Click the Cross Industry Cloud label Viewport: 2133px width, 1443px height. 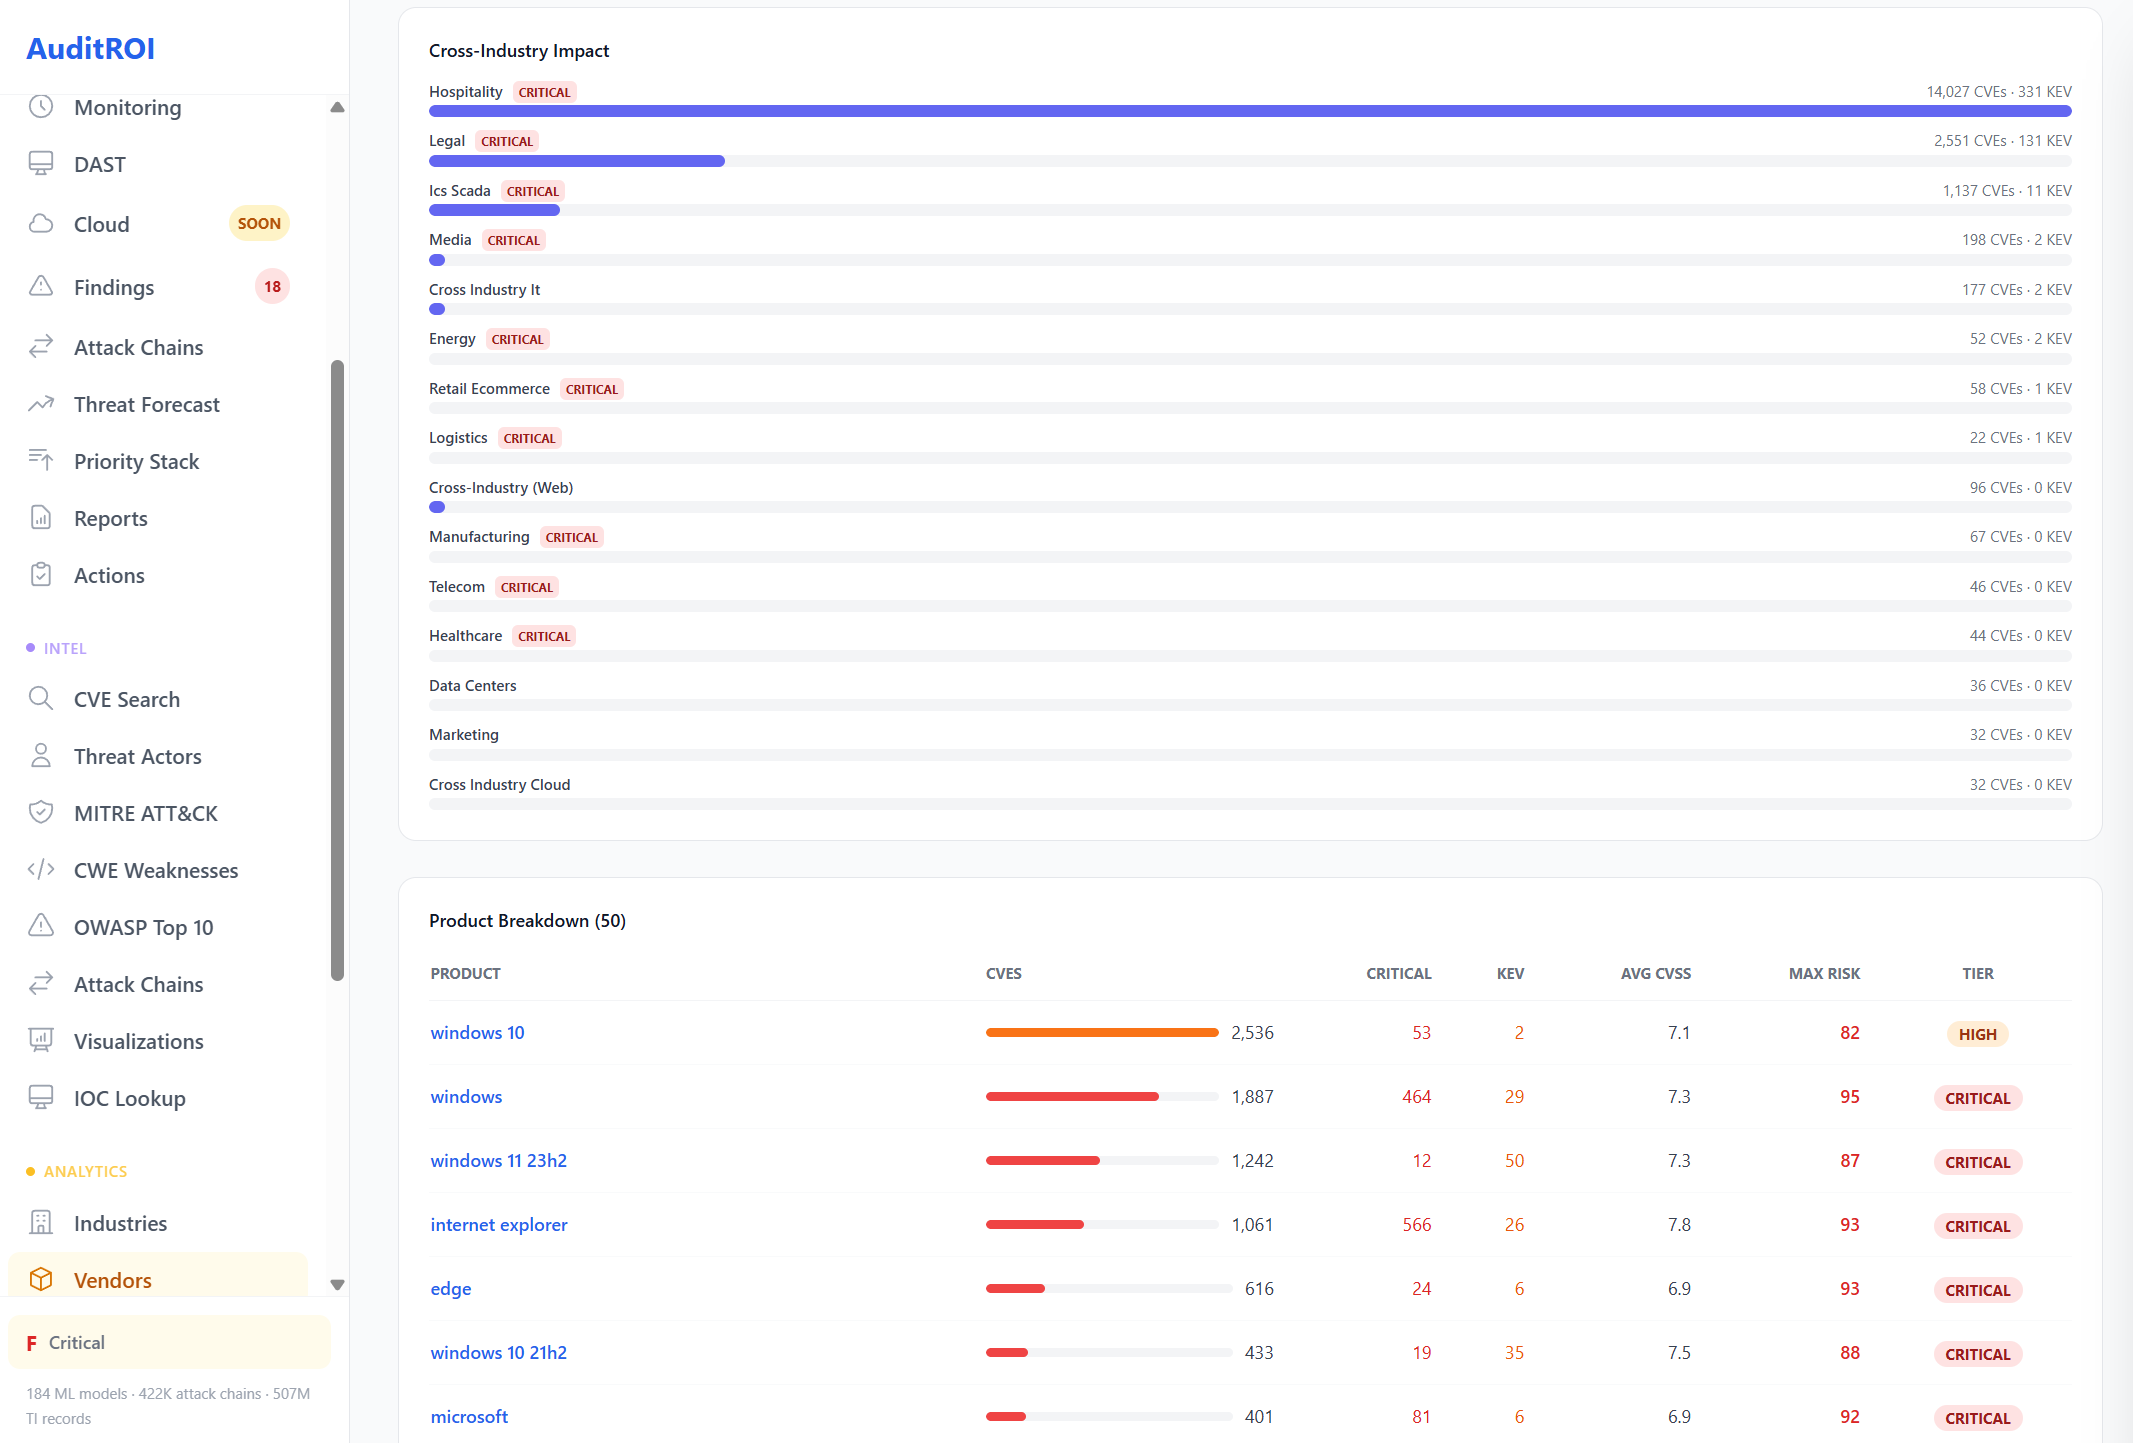[499, 785]
